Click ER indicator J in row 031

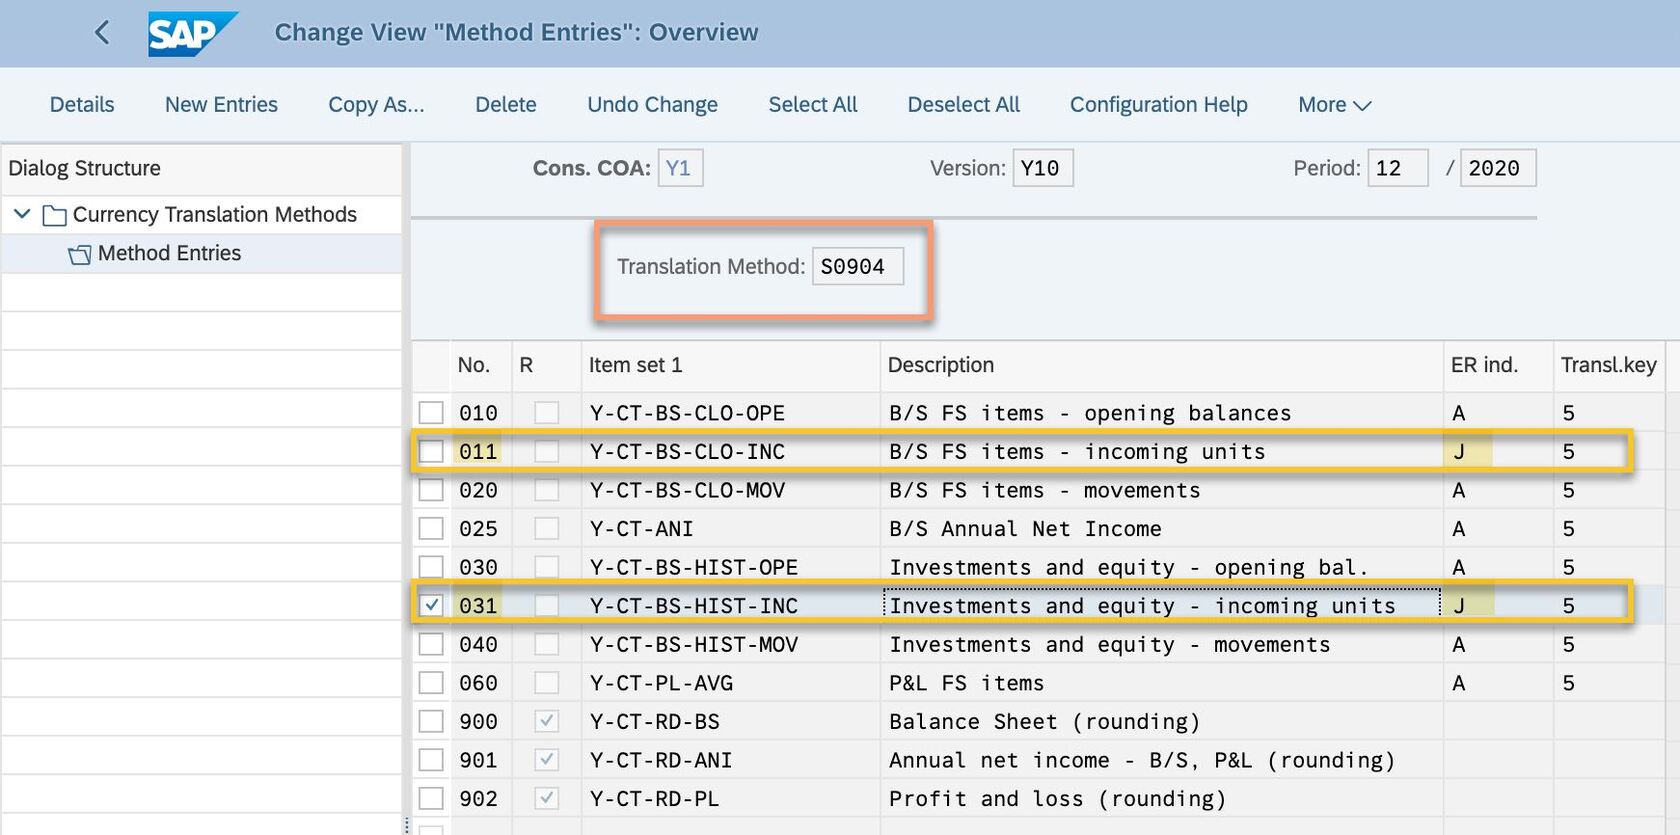click(1459, 605)
